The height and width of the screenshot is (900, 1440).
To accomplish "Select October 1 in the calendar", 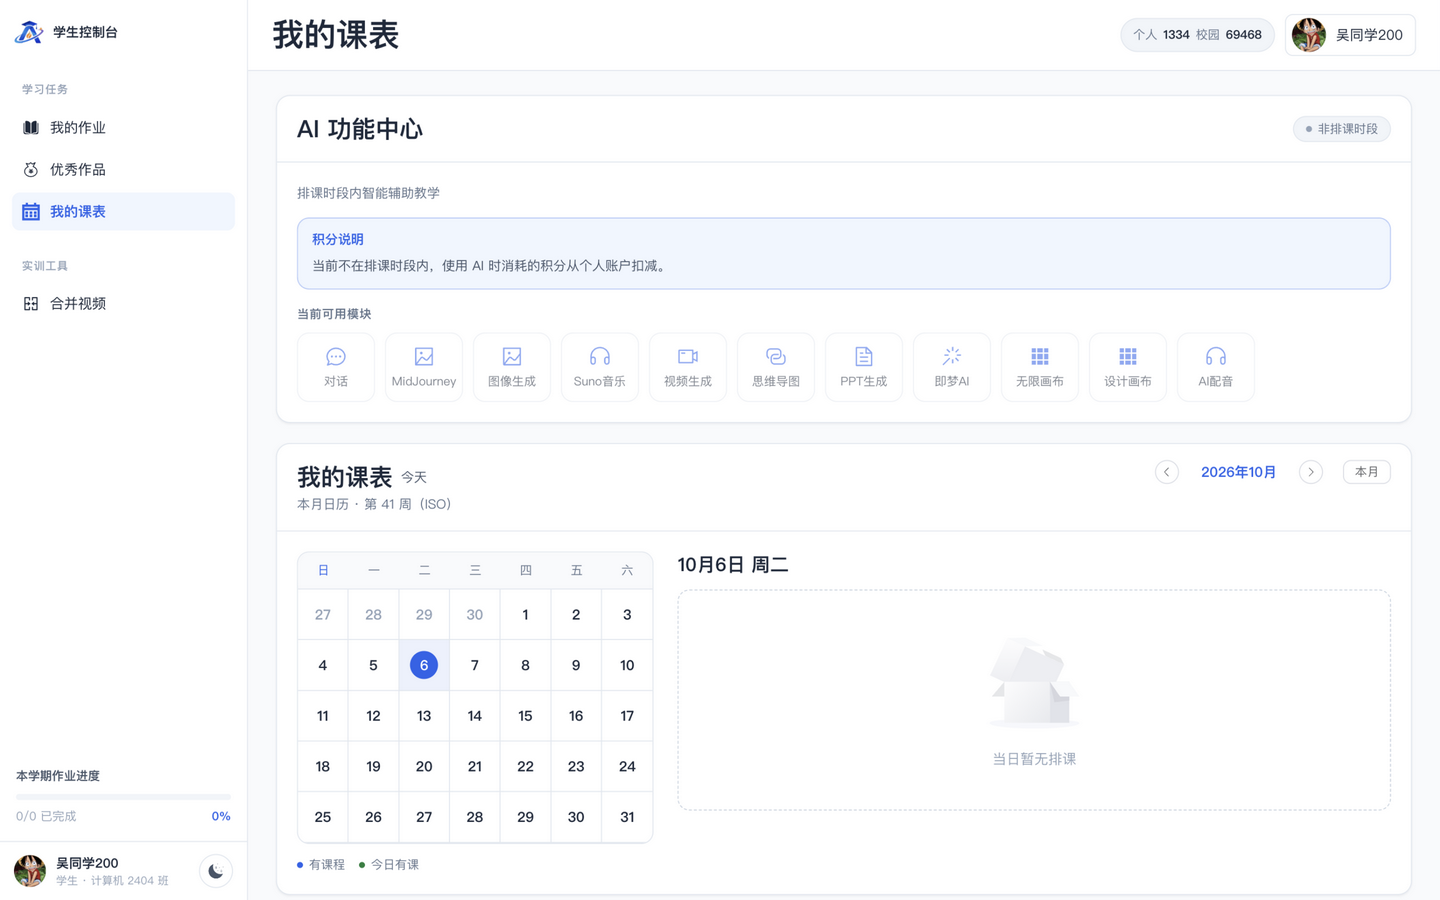I will (x=525, y=615).
